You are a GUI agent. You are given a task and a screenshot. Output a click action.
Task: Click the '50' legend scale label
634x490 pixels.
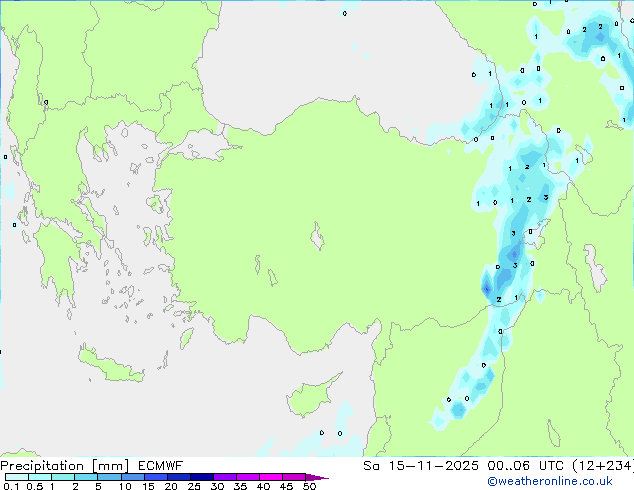coord(309,486)
